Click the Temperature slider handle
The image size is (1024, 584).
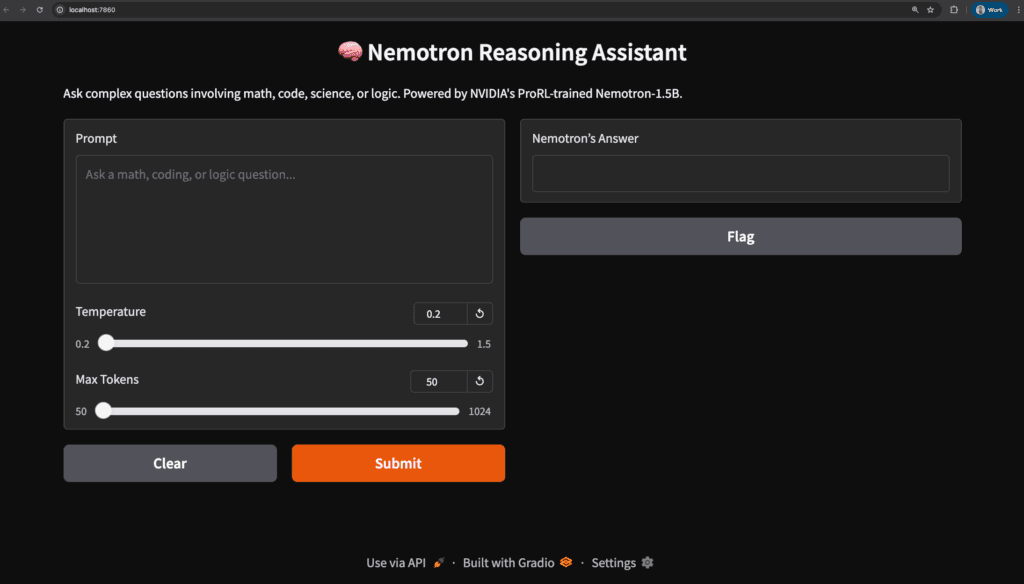tap(106, 343)
